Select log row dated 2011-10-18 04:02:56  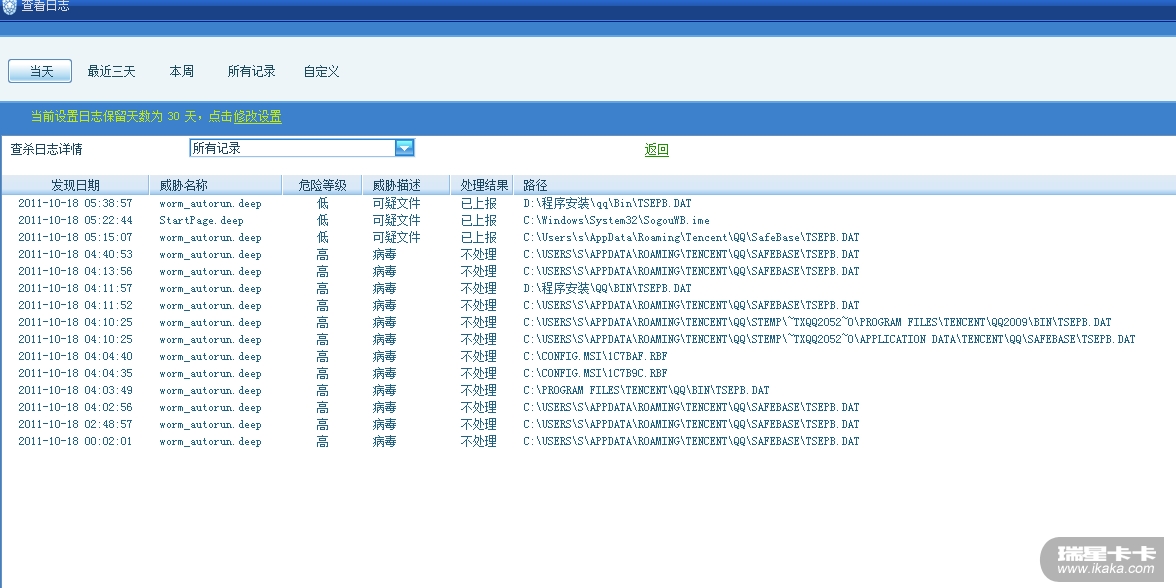pos(588,407)
